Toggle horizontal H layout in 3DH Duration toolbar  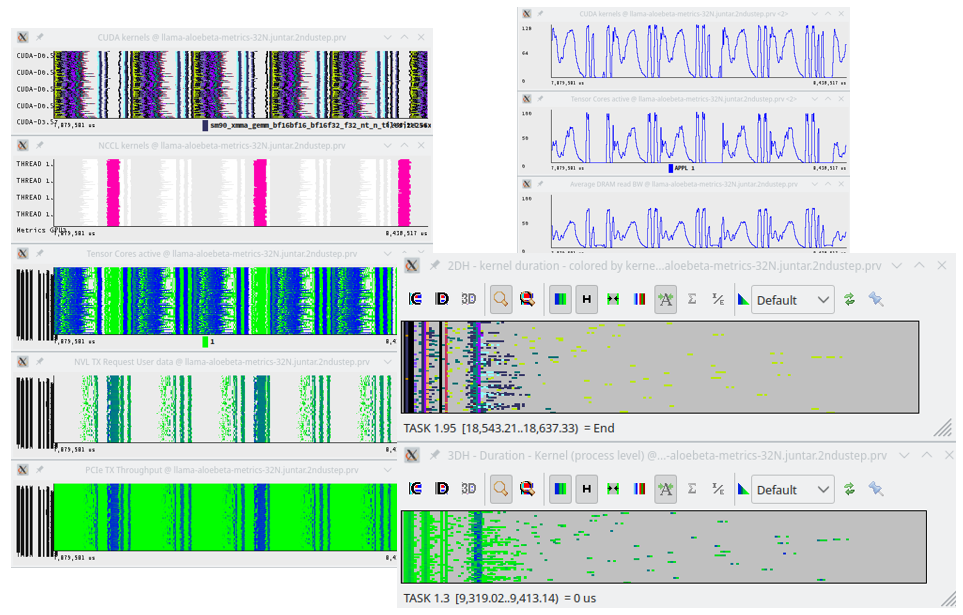(x=587, y=489)
